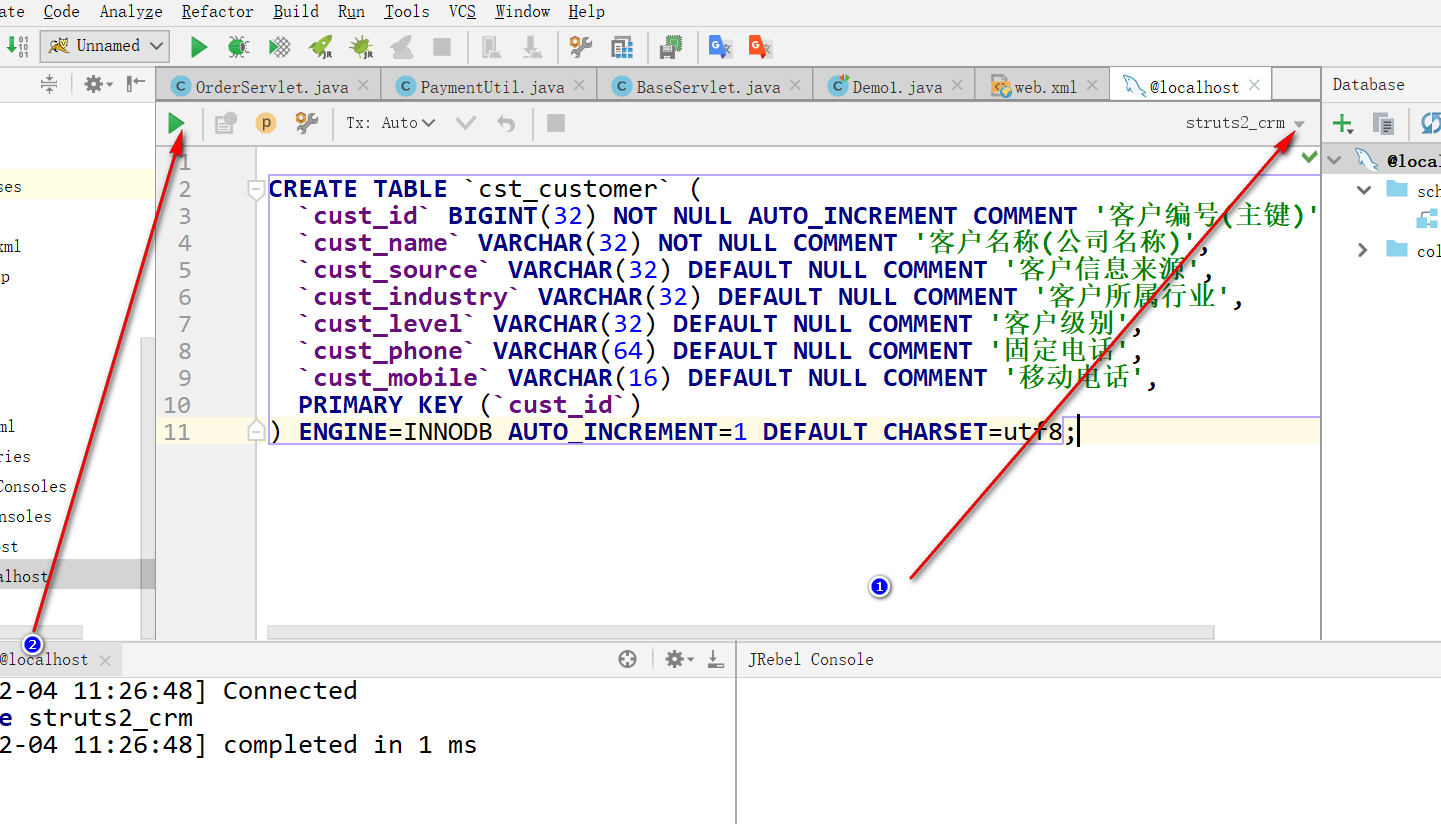
Task: Place cursor in line 11 of SQL editor
Action: point(700,431)
